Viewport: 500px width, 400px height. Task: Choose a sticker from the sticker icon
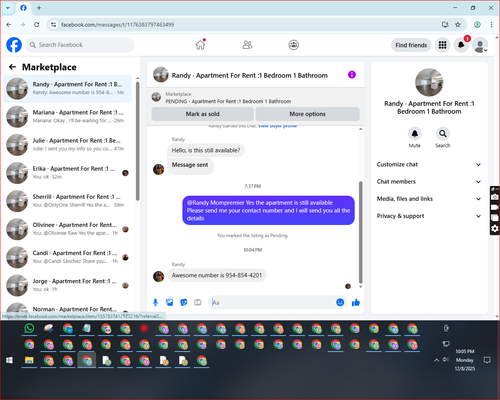click(x=184, y=302)
